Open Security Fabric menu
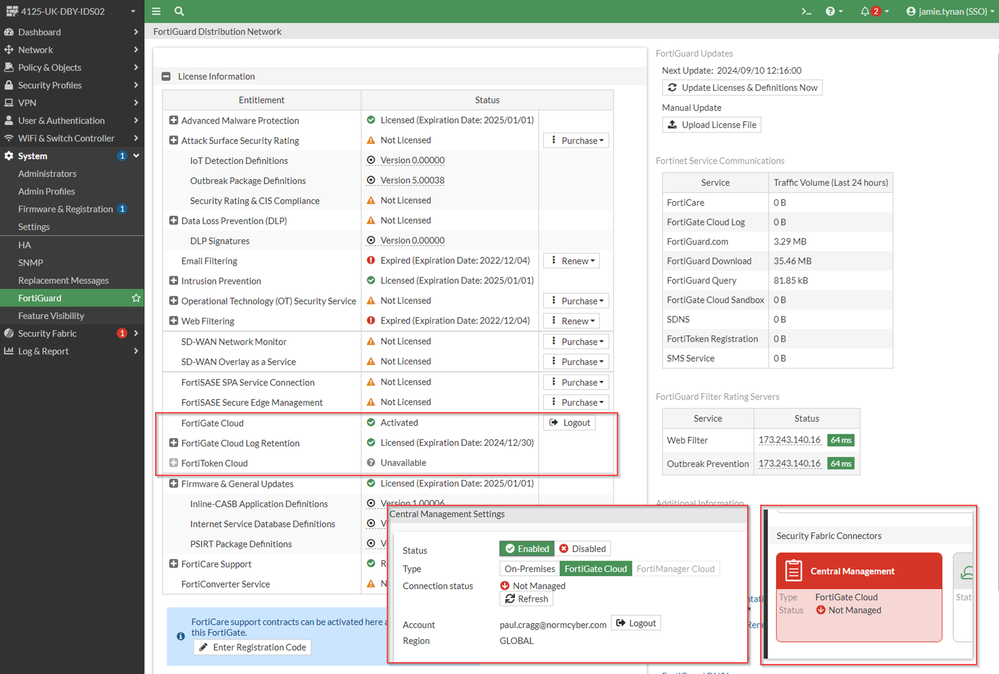 click(71, 333)
